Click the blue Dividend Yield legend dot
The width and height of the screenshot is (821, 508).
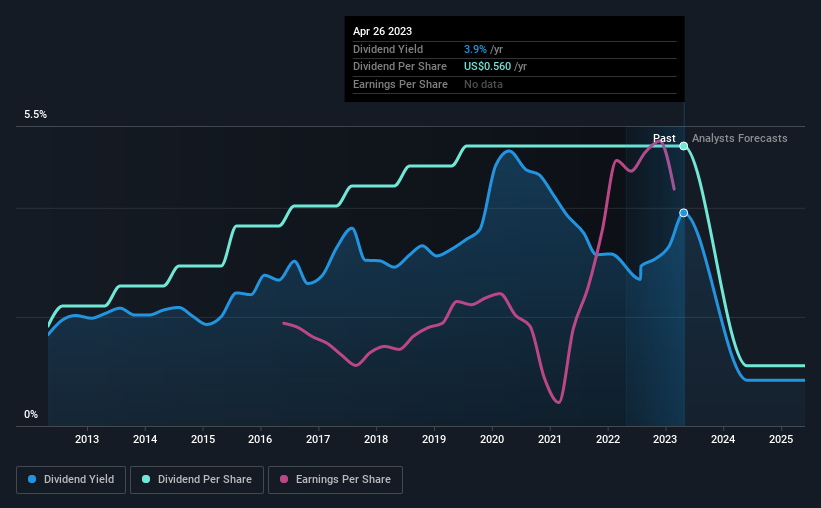tap(32, 479)
